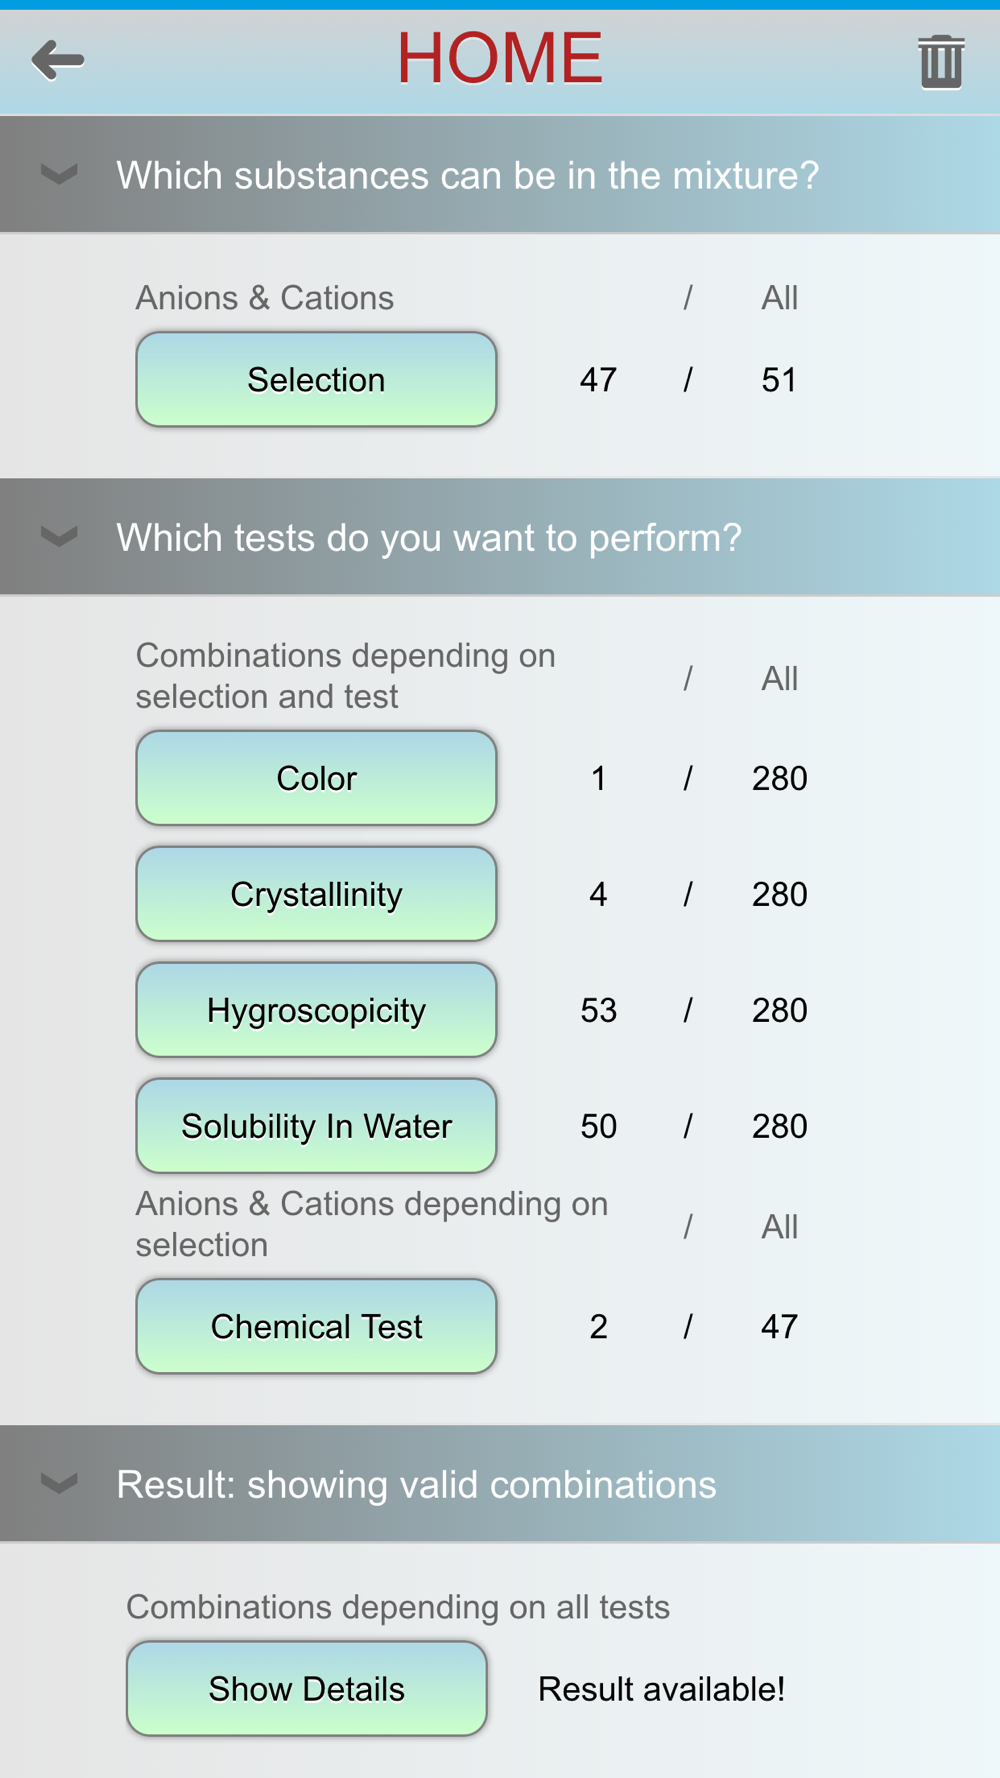Open the Anions & Cations Selection button
This screenshot has width=1000, height=1778.
point(316,380)
